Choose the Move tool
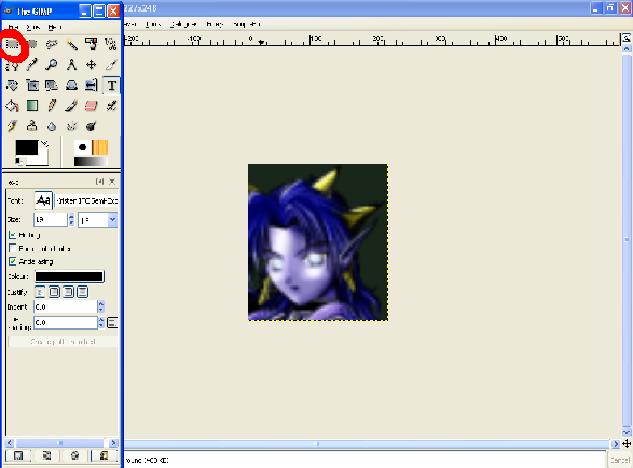Image resolution: width=633 pixels, height=468 pixels. tap(91, 65)
